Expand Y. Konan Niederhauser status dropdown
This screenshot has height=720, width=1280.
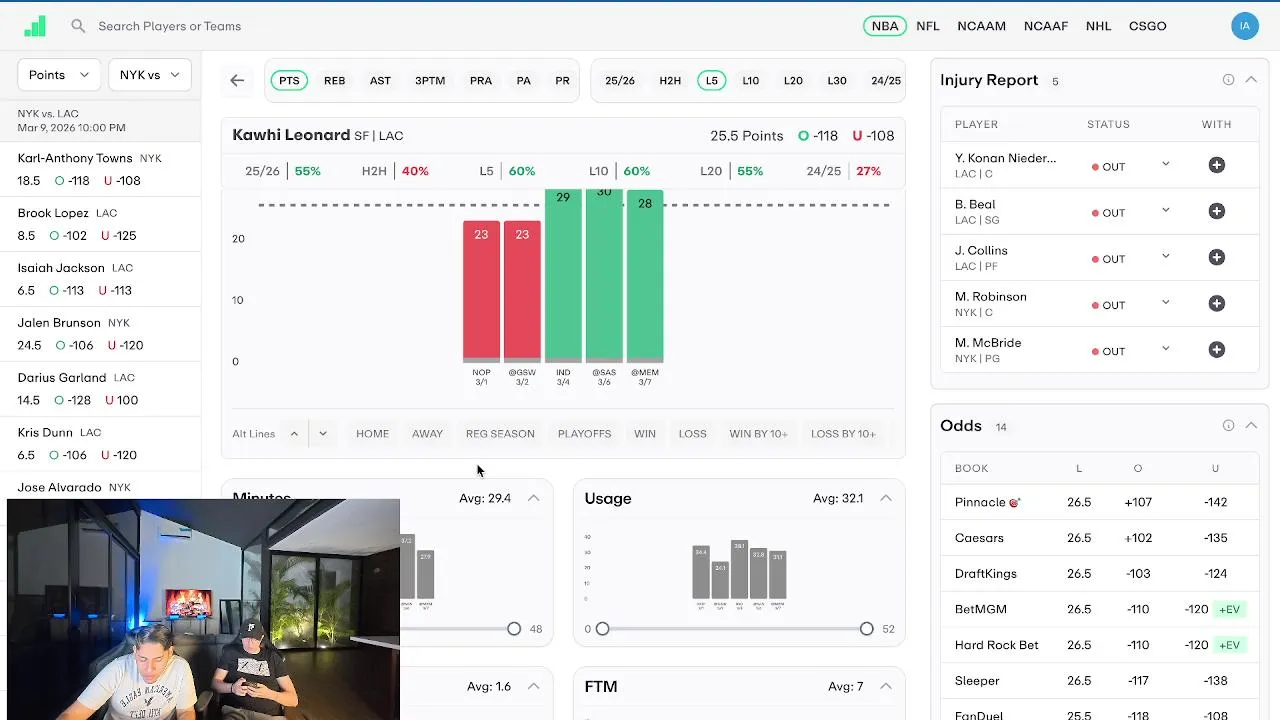click(x=1165, y=164)
